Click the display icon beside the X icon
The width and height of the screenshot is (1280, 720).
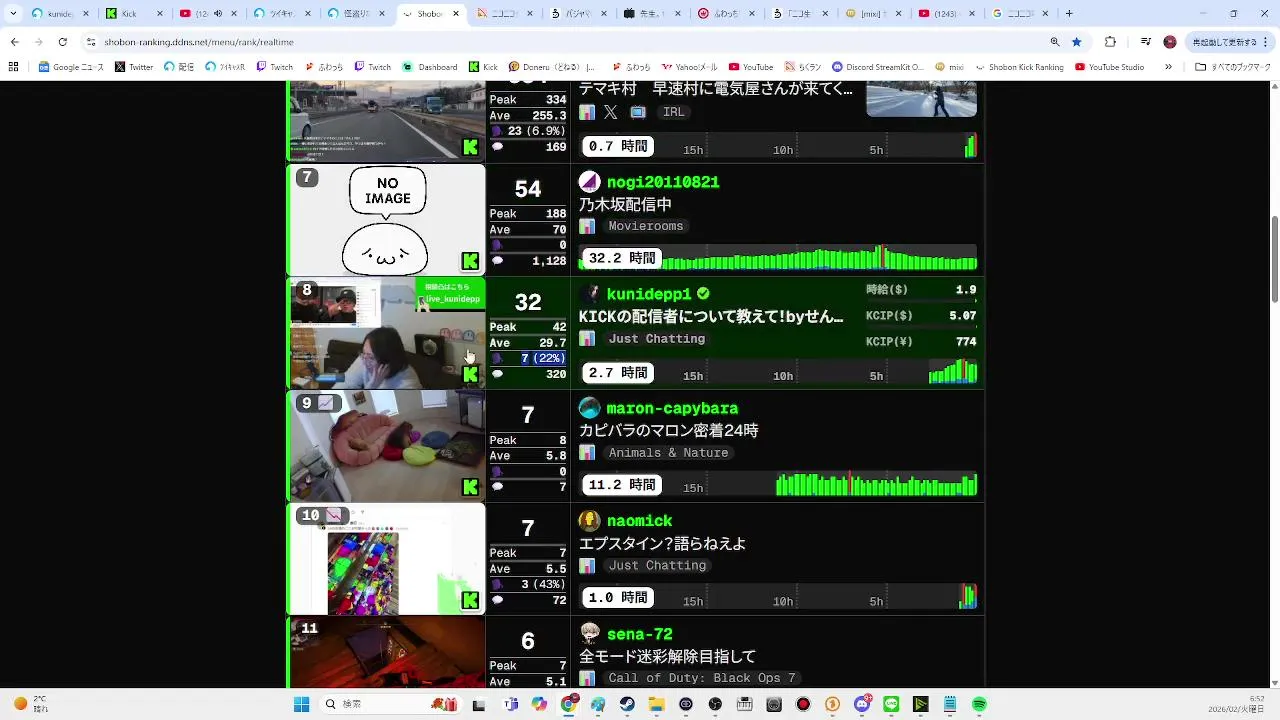pos(638,112)
